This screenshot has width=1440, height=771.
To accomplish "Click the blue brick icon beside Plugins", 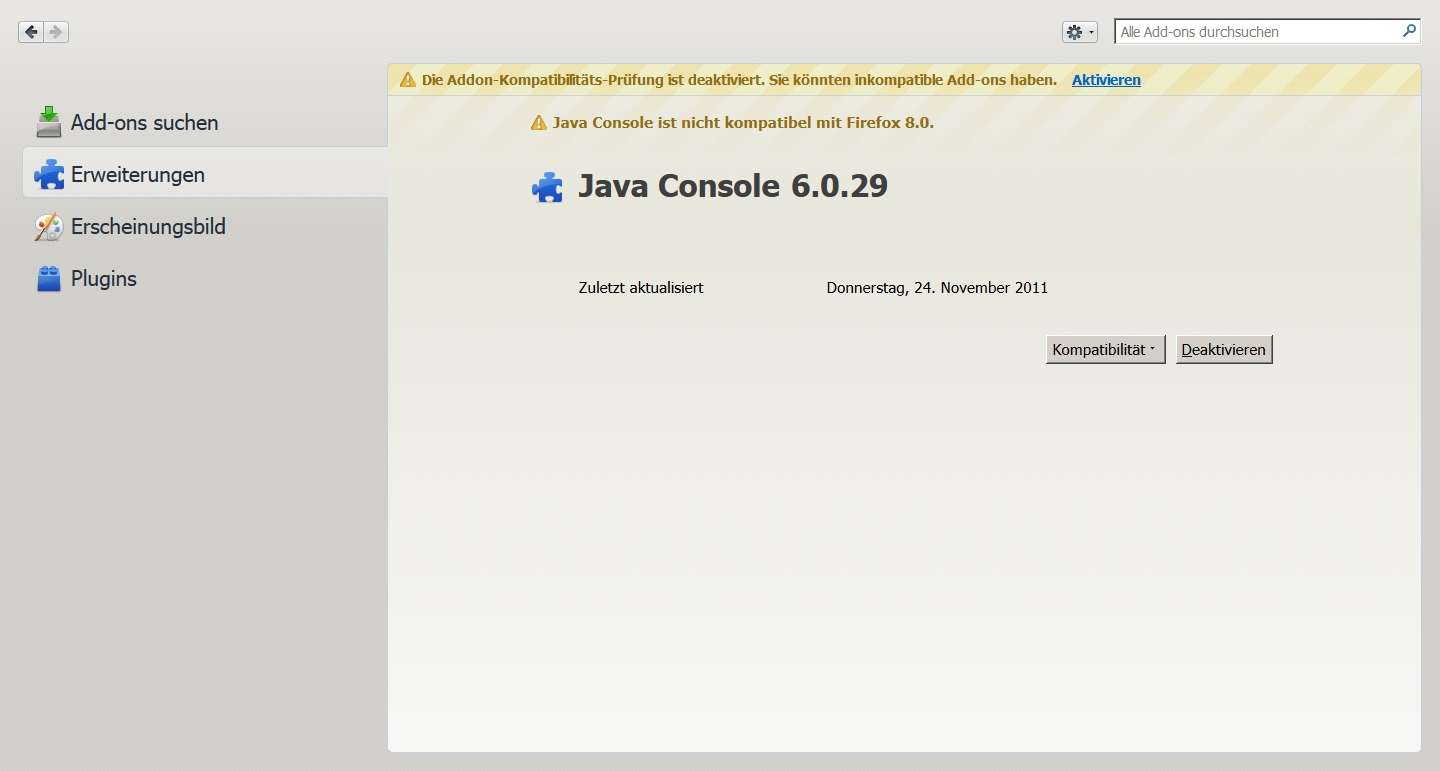I will click(x=49, y=279).
